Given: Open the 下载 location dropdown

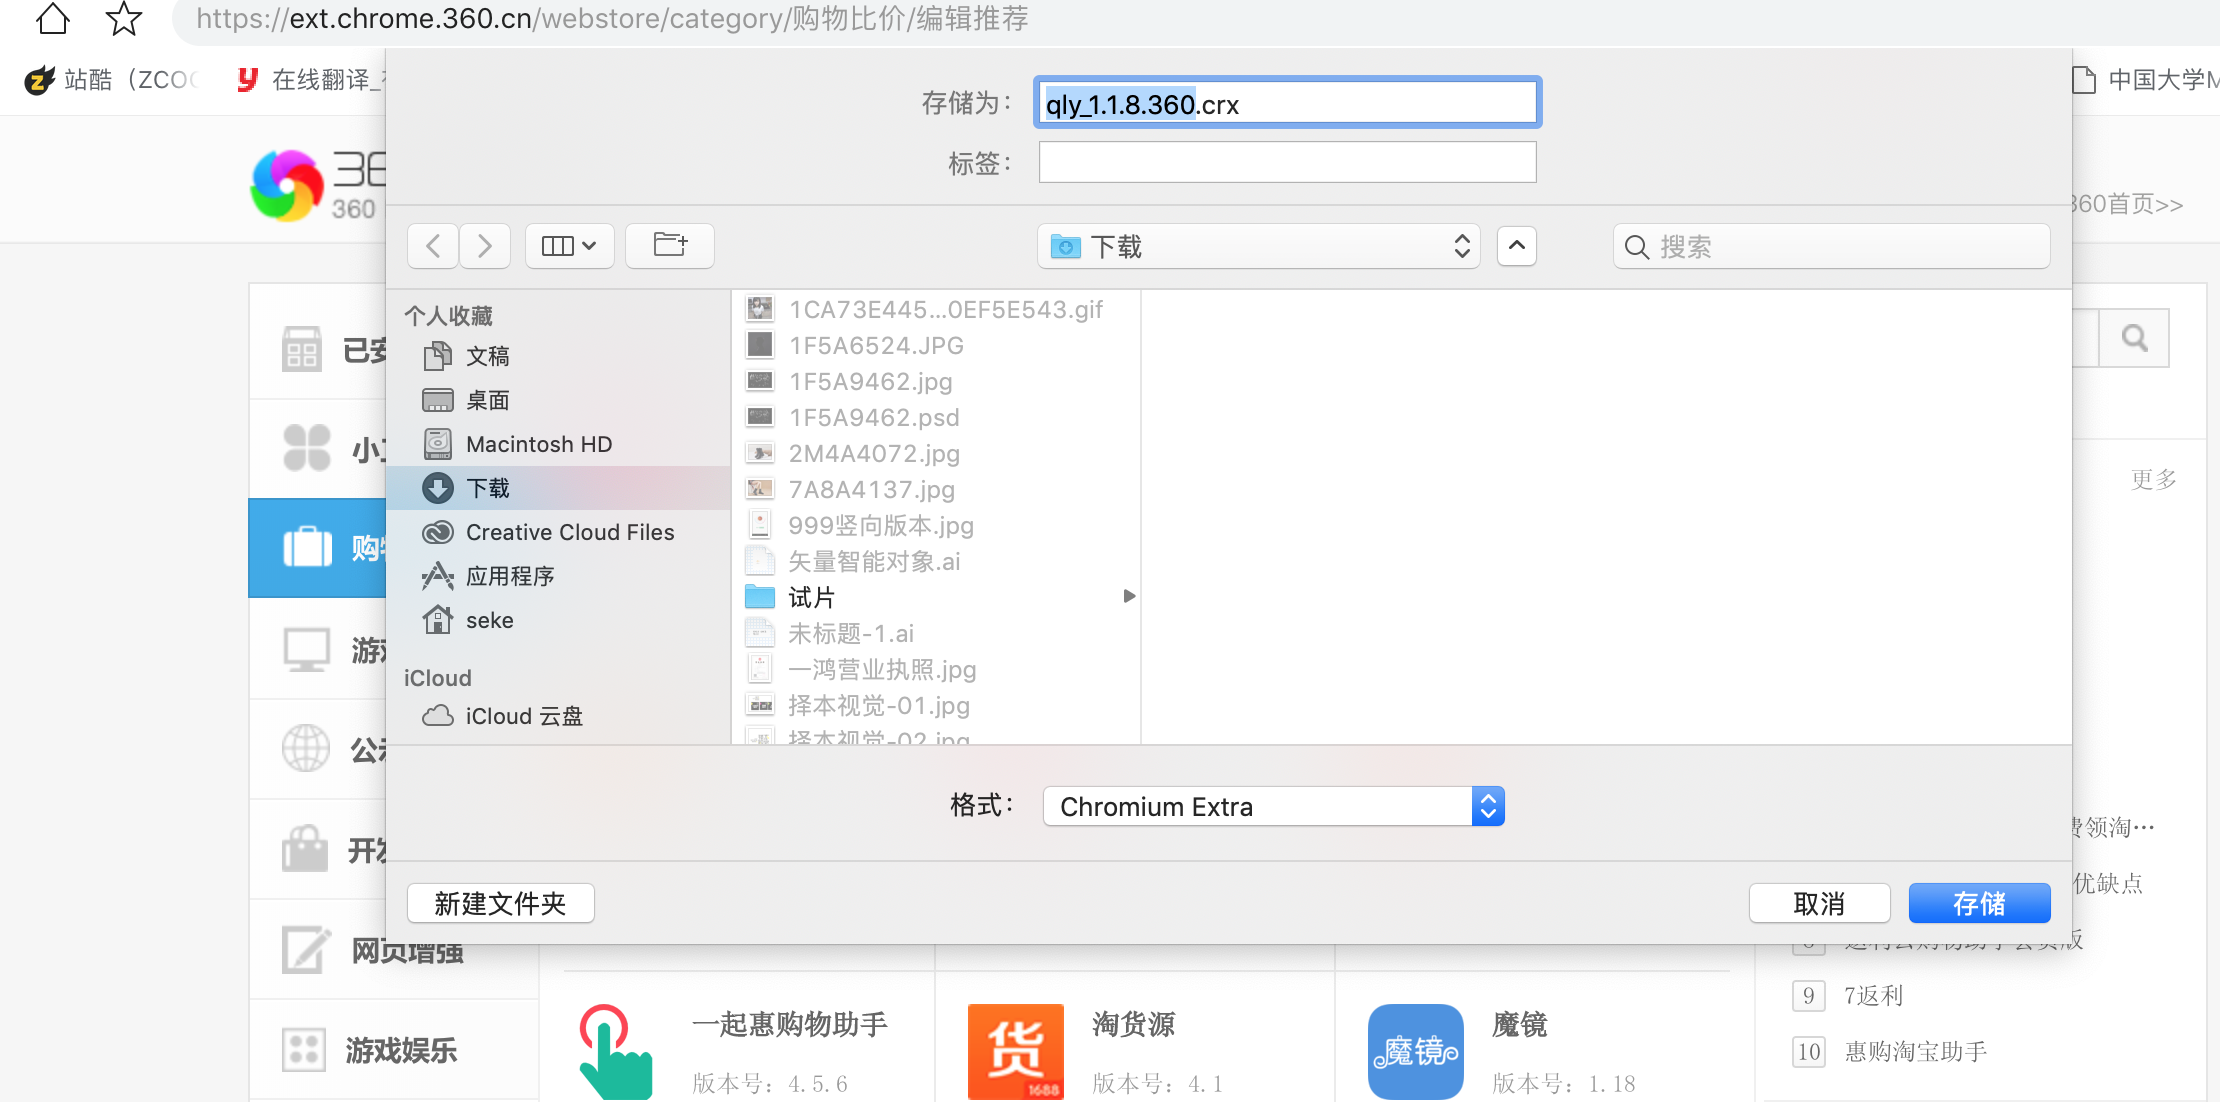Looking at the screenshot, I should pyautogui.click(x=1258, y=246).
